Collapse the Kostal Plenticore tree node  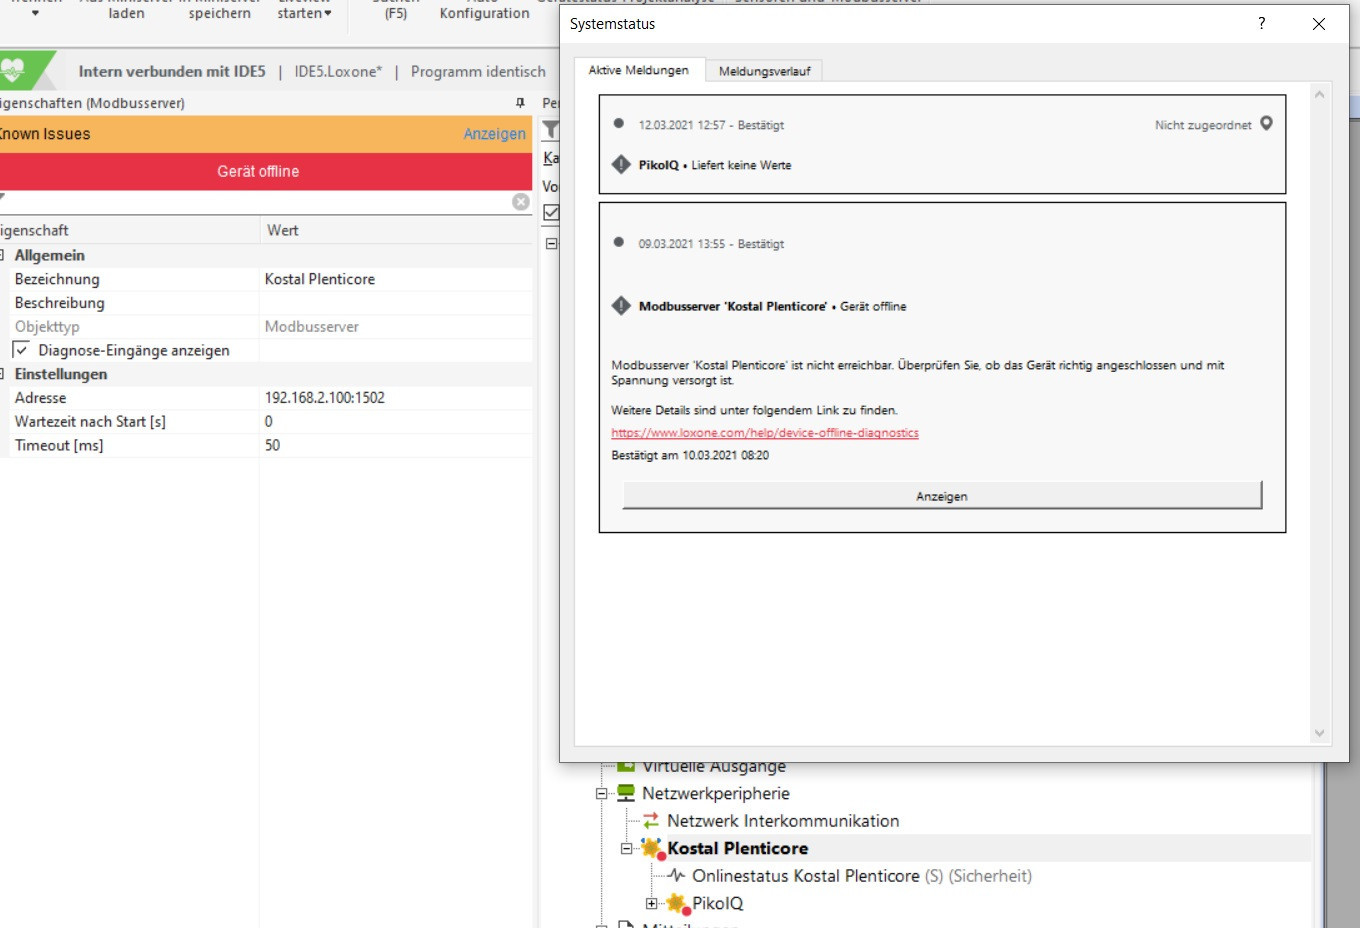tap(627, 849)
